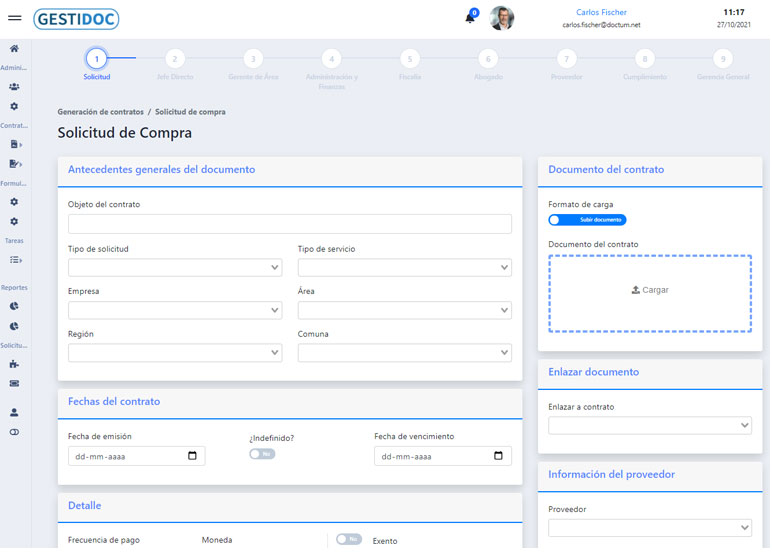Open the pie chart icon directly below Reportes
Image resolution: width=772 pixels, height=552 pixels.
pyautogui.click(x=14, y=306)
